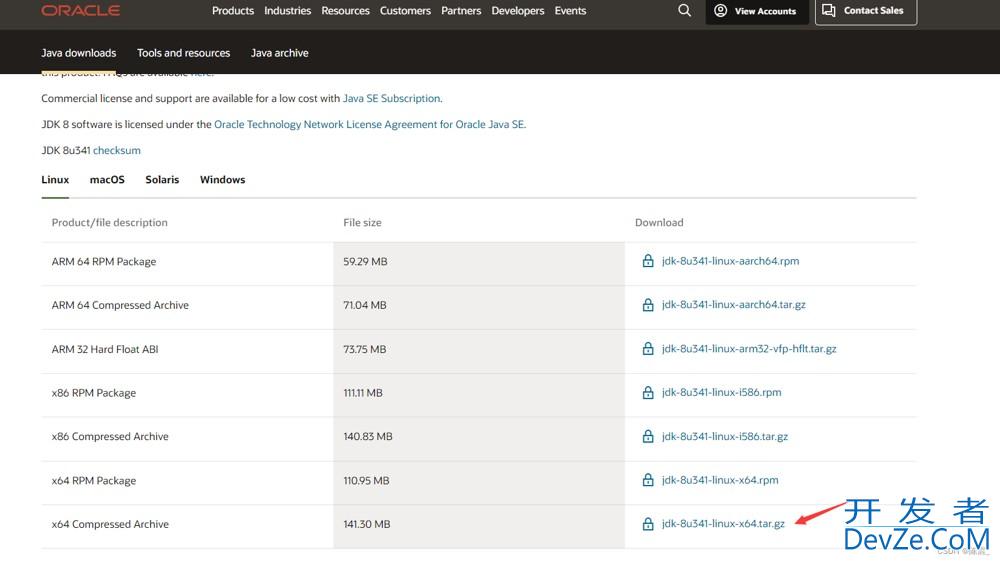Click the search magnifier icon
Screen dimensions: 1000x561
tap(684, 11)
